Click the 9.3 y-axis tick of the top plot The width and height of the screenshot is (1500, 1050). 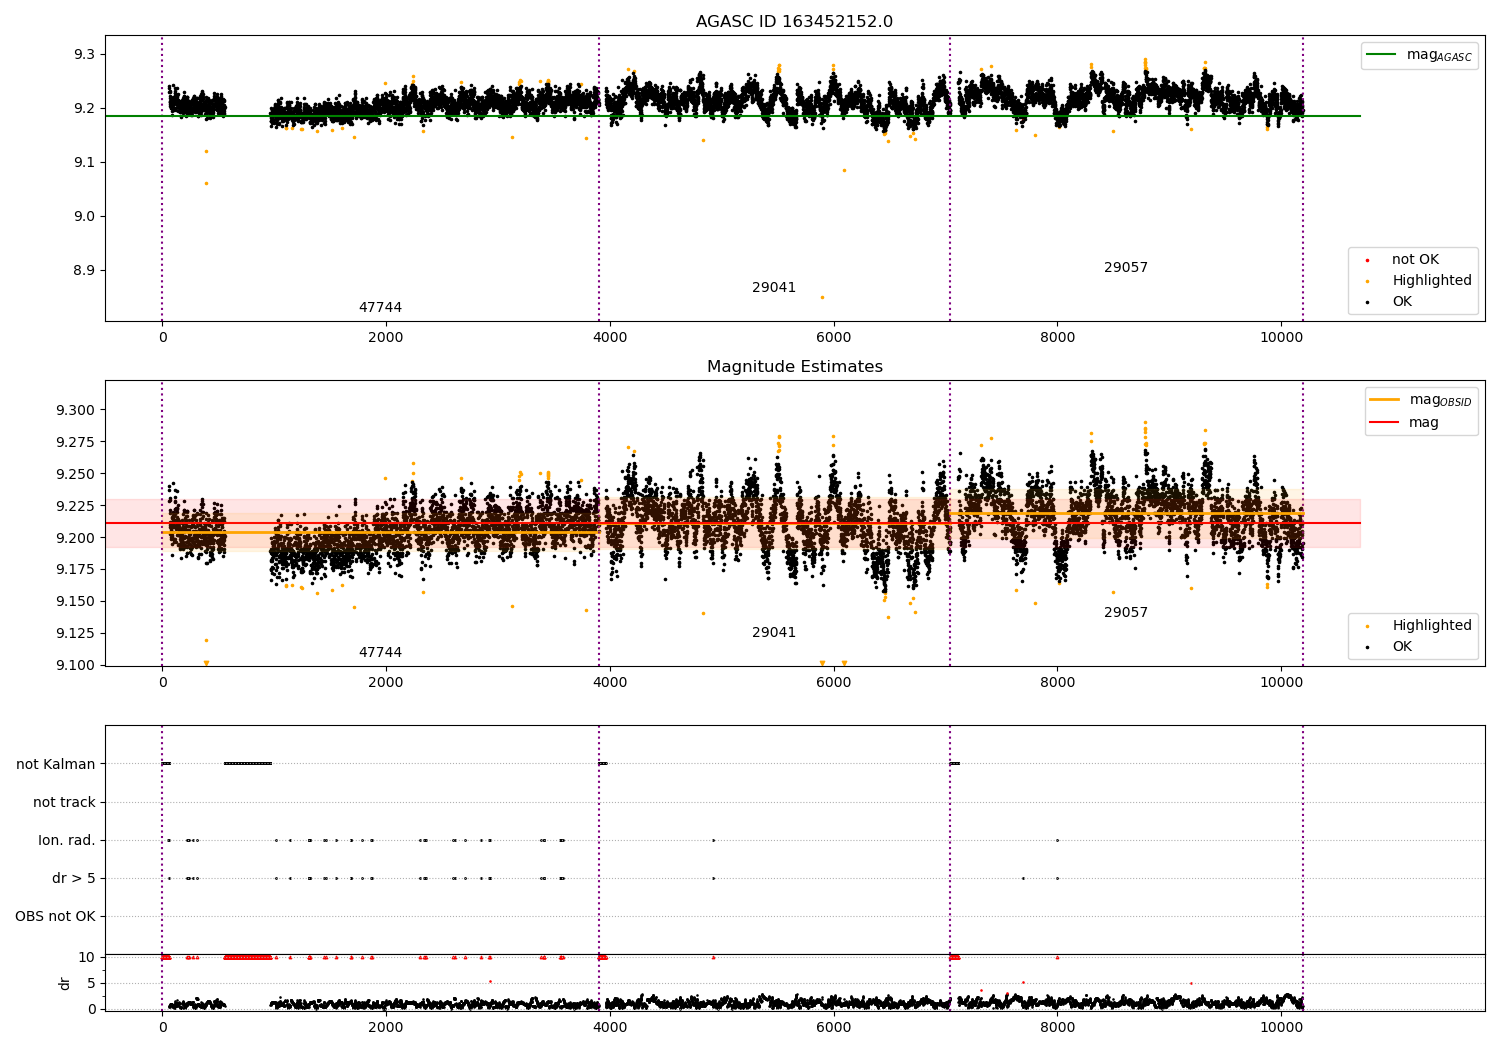pyautogui.click(x=85, y=54)
